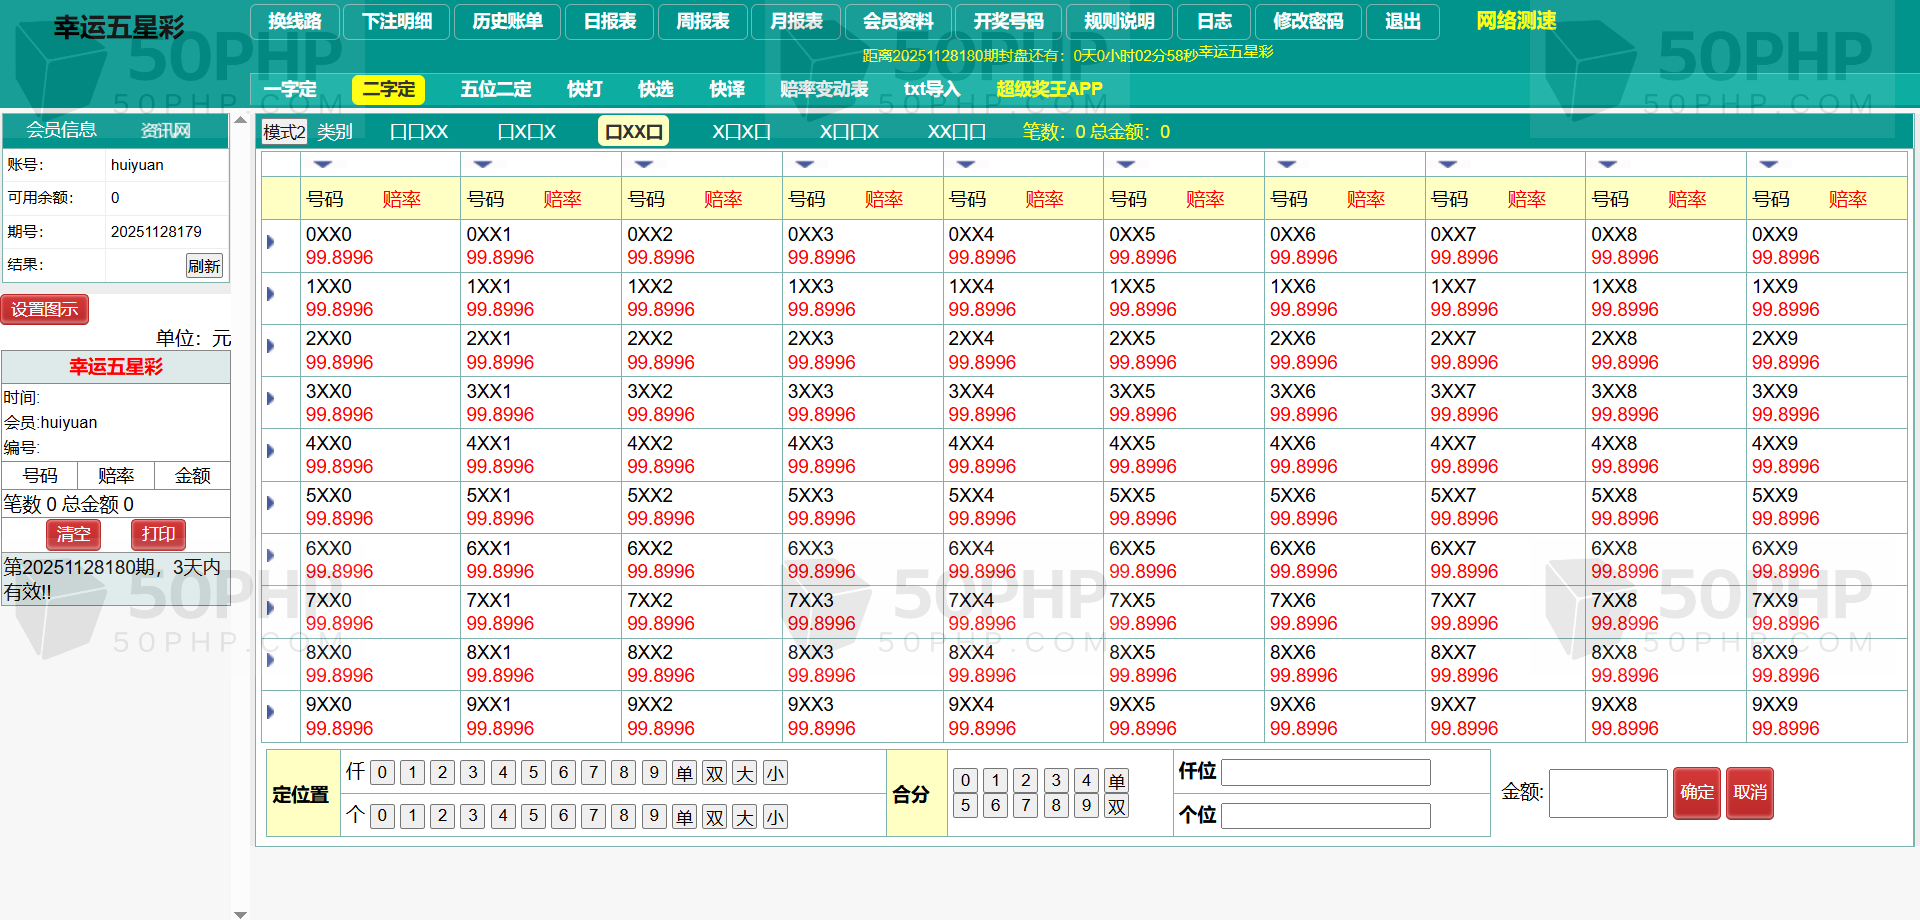Click the 刷新 refresh button

click(204, 266)
